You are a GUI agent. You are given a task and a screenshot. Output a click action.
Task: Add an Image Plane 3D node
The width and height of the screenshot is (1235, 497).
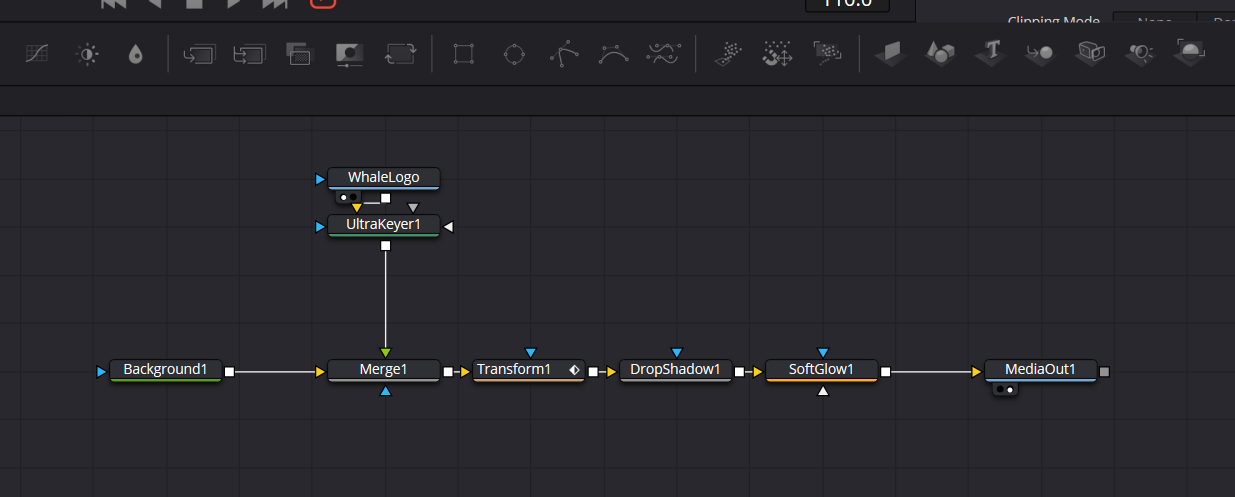[890, 53]
